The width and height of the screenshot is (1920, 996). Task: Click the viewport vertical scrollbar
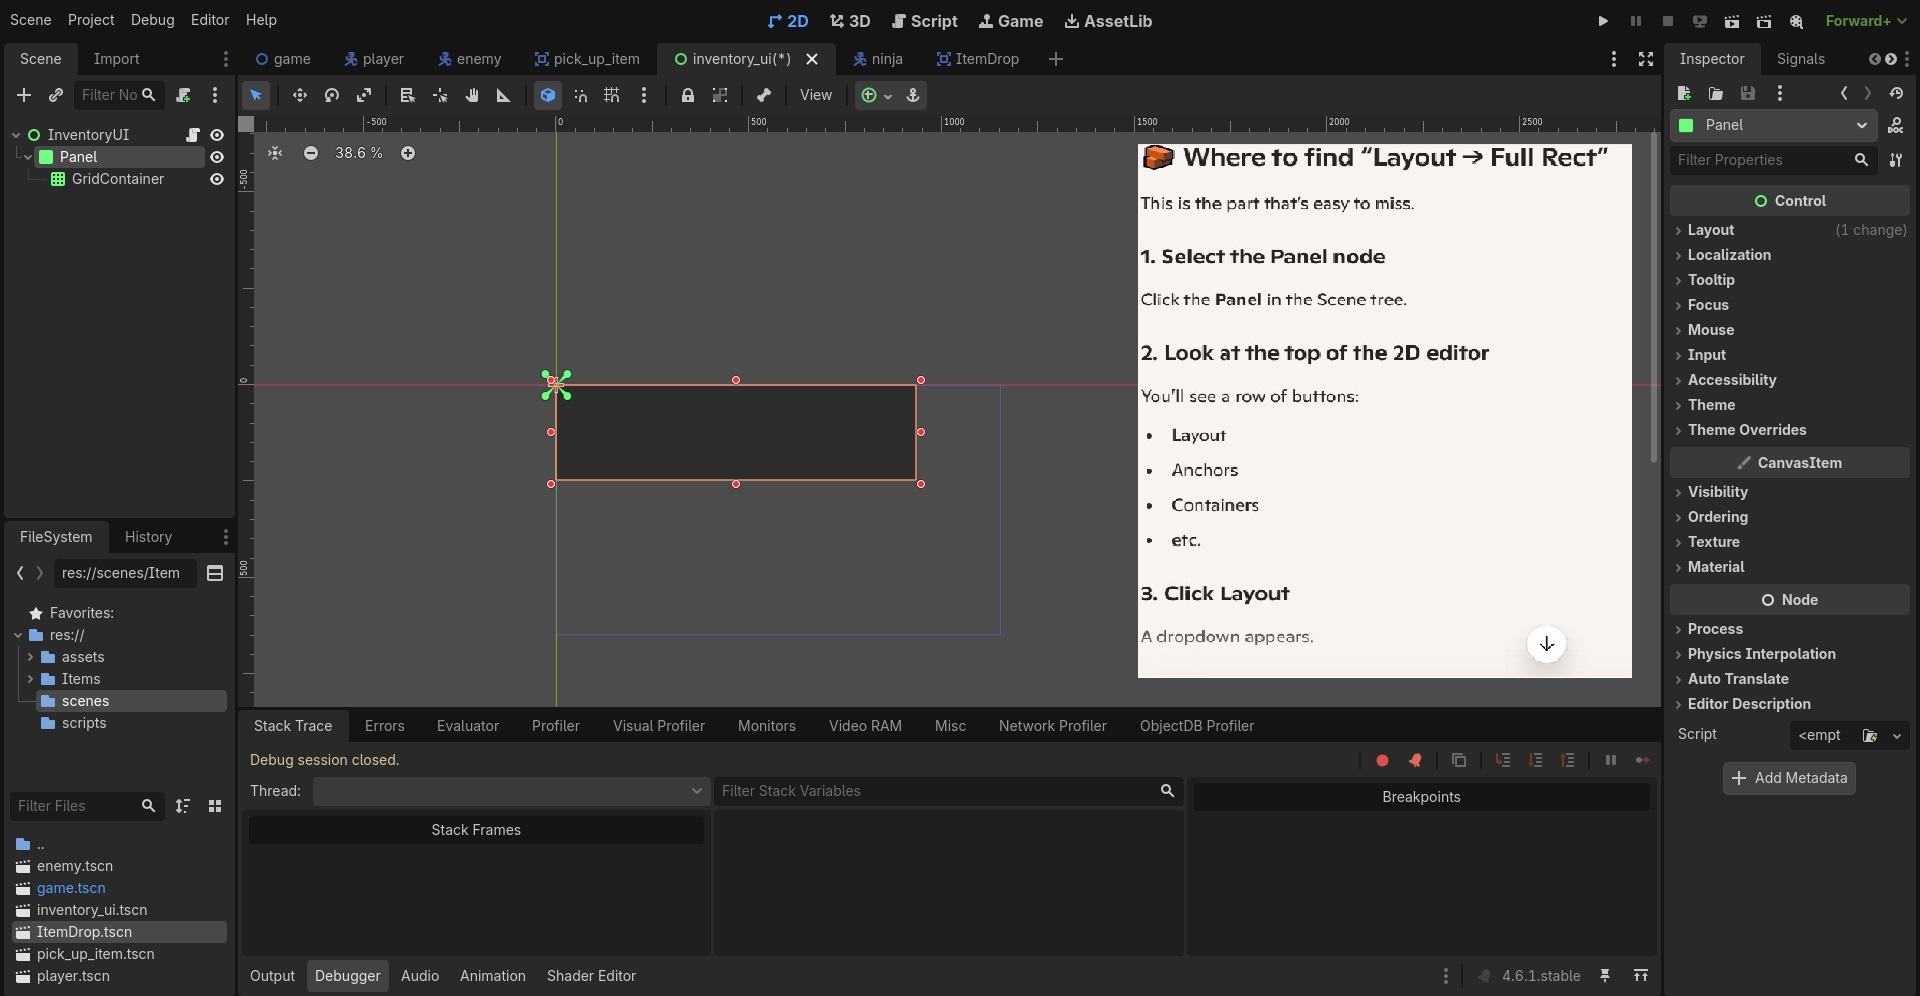(1653, 300)
